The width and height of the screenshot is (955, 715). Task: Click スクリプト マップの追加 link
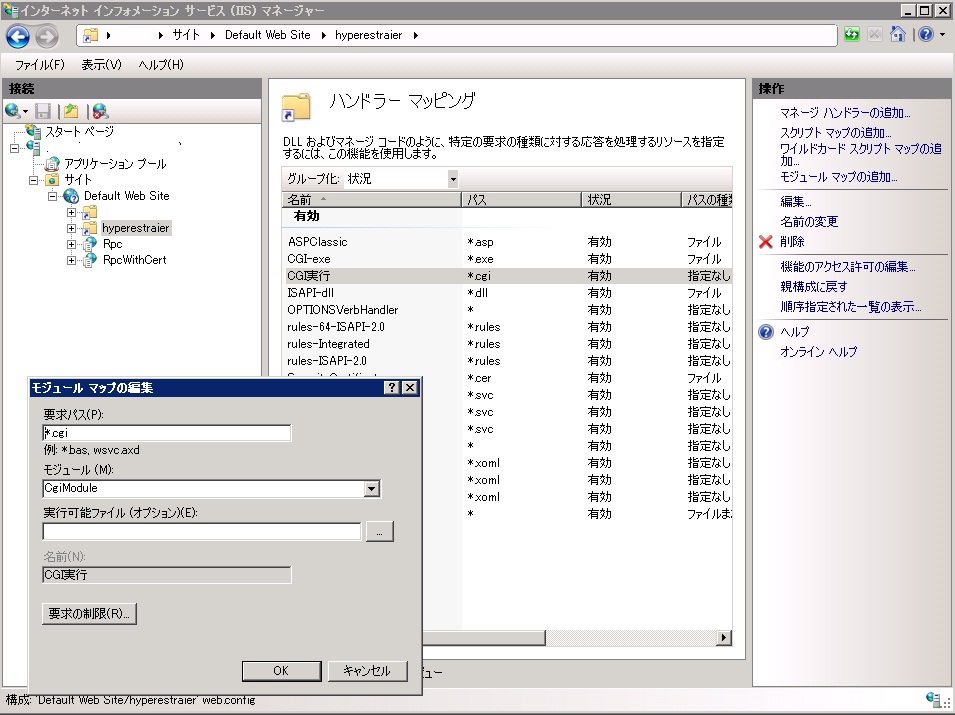click(x=836, y=132)
